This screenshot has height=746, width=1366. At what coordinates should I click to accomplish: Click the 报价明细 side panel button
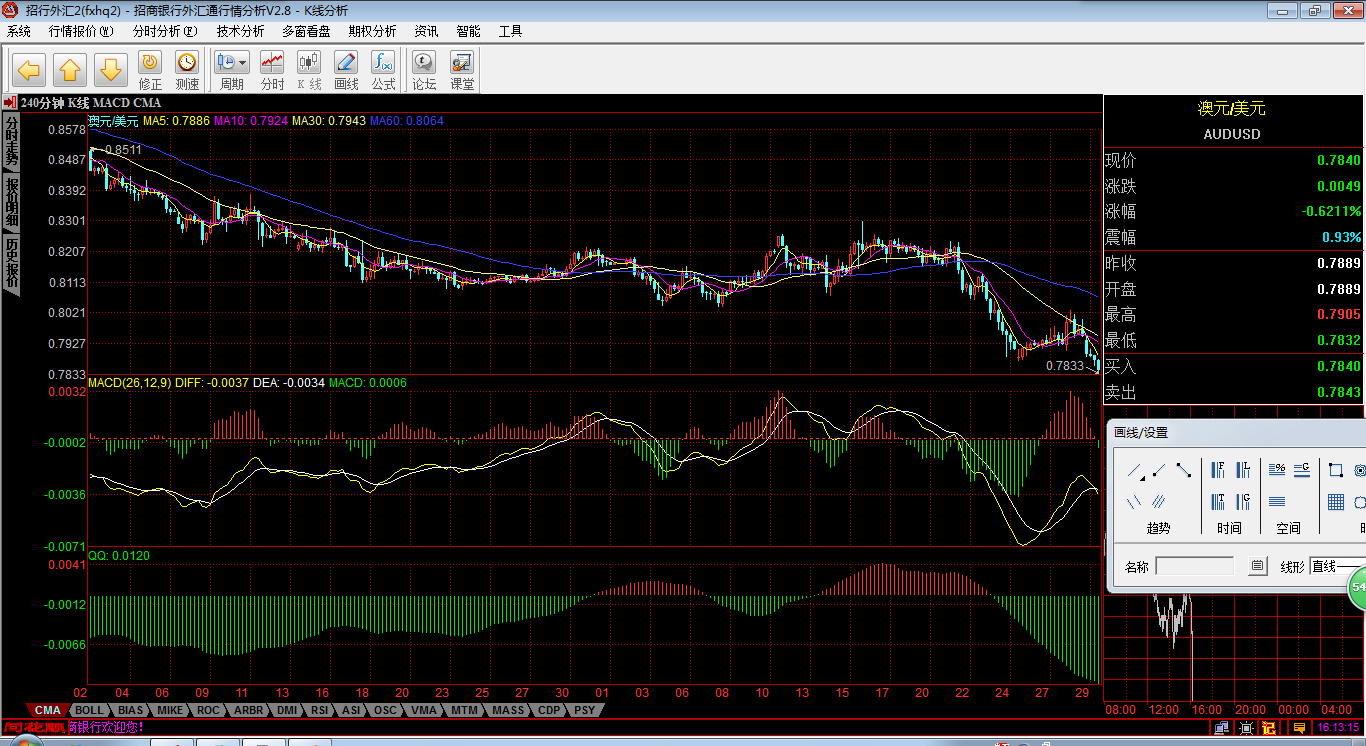(x=11, y=203)
